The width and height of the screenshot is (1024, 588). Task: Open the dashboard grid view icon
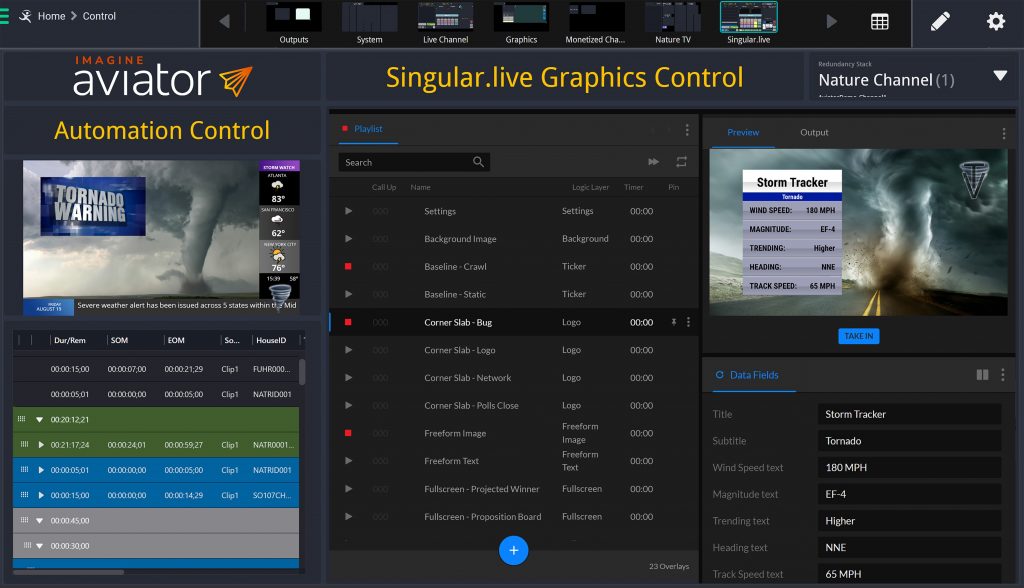(880, 22)
